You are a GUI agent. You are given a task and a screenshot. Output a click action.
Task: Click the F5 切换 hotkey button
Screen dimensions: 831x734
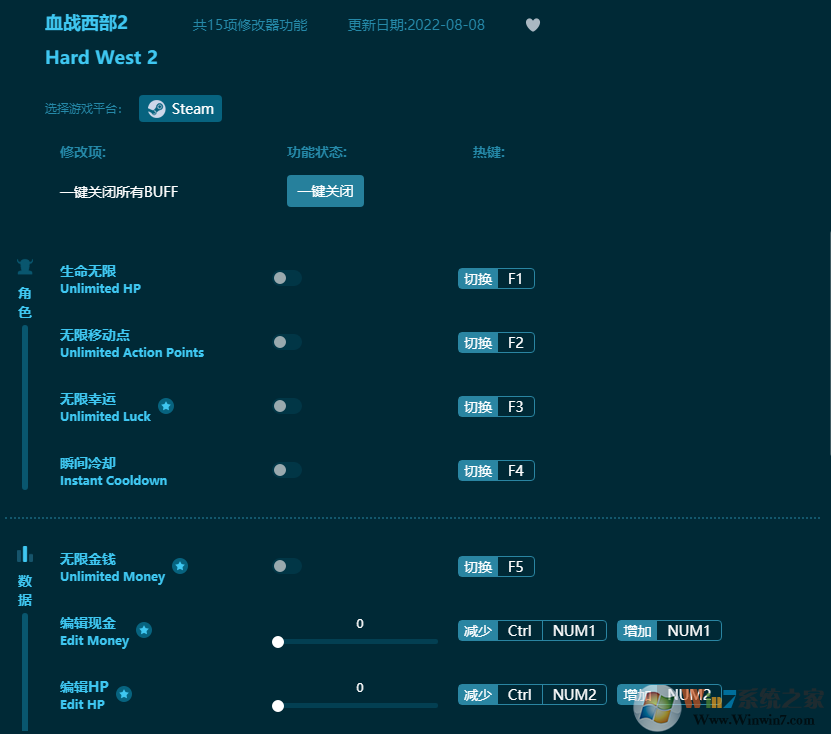coord(496,567)
